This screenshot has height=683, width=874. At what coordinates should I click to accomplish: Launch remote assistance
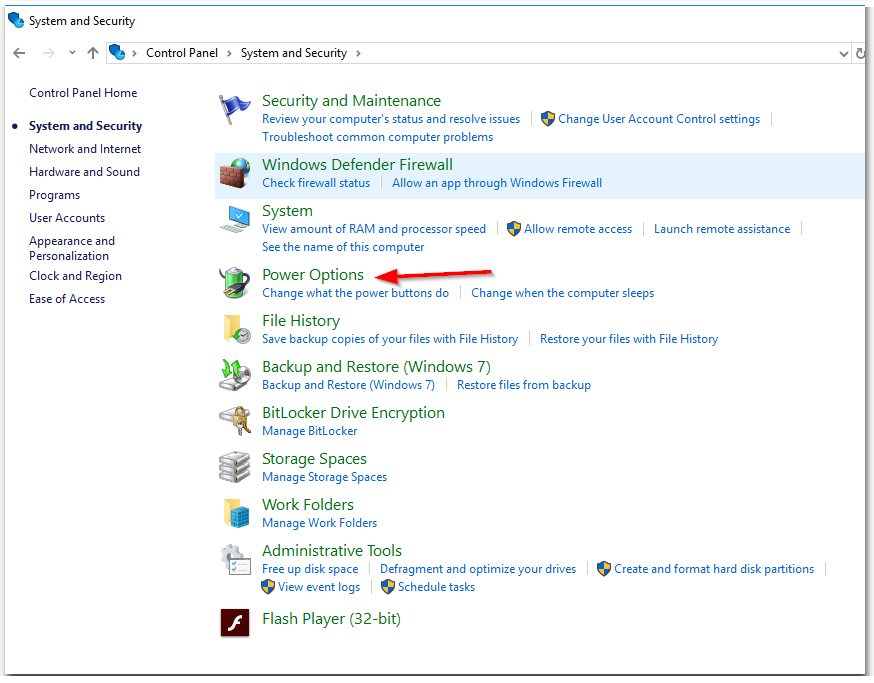click(x=722, y=229)
